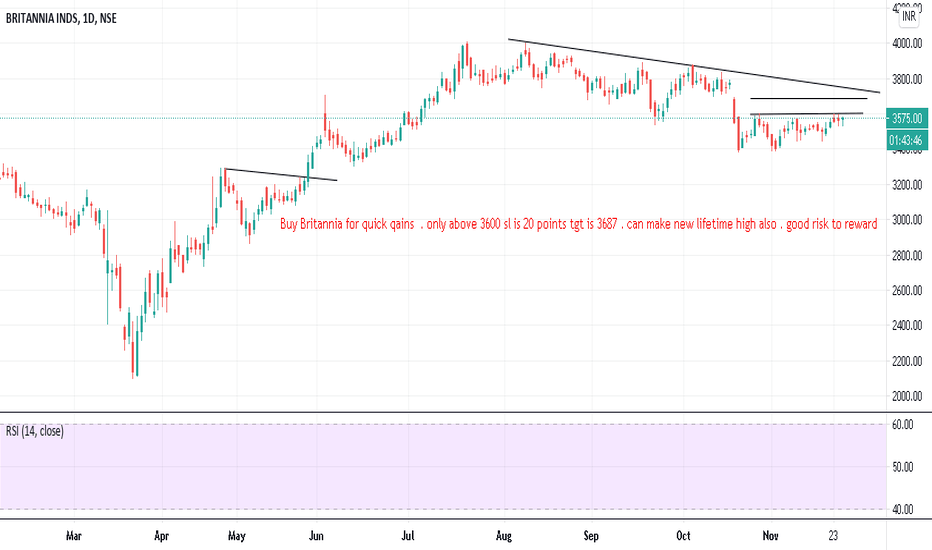Click the 2800.00 price axis label
This screenshot has height=550, width=932.
coord(907,256)
